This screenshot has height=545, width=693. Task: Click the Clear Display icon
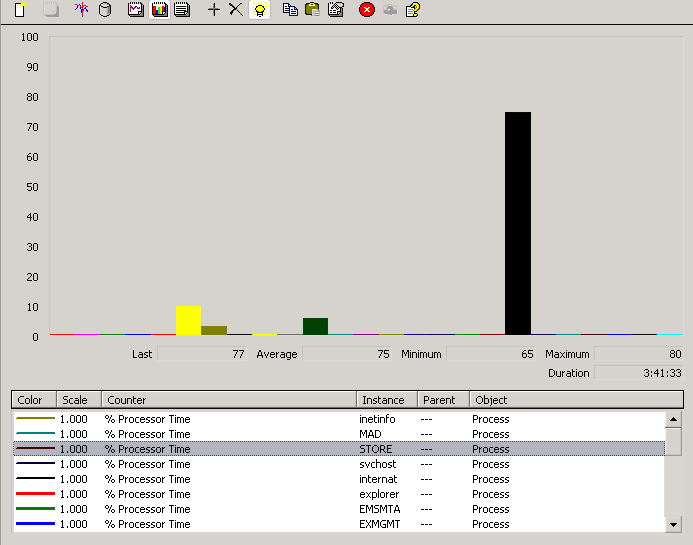tap(51, 9)
